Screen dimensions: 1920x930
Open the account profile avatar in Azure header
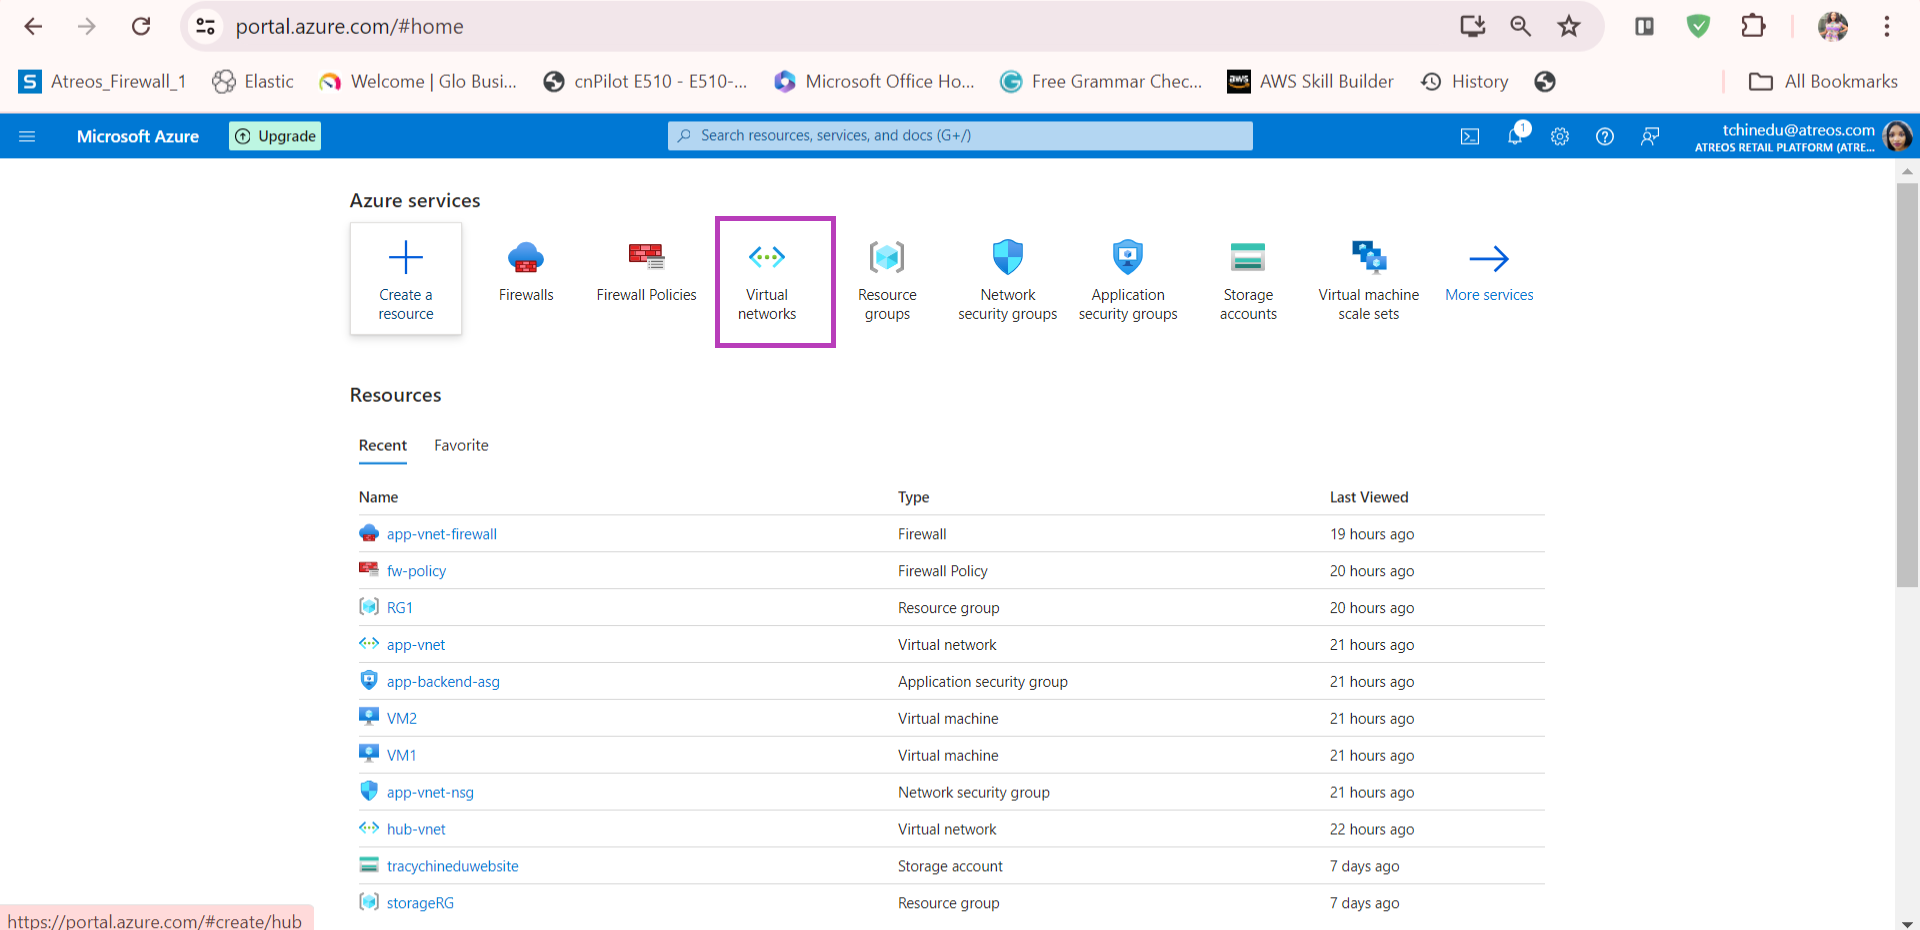pos(1897,136)
